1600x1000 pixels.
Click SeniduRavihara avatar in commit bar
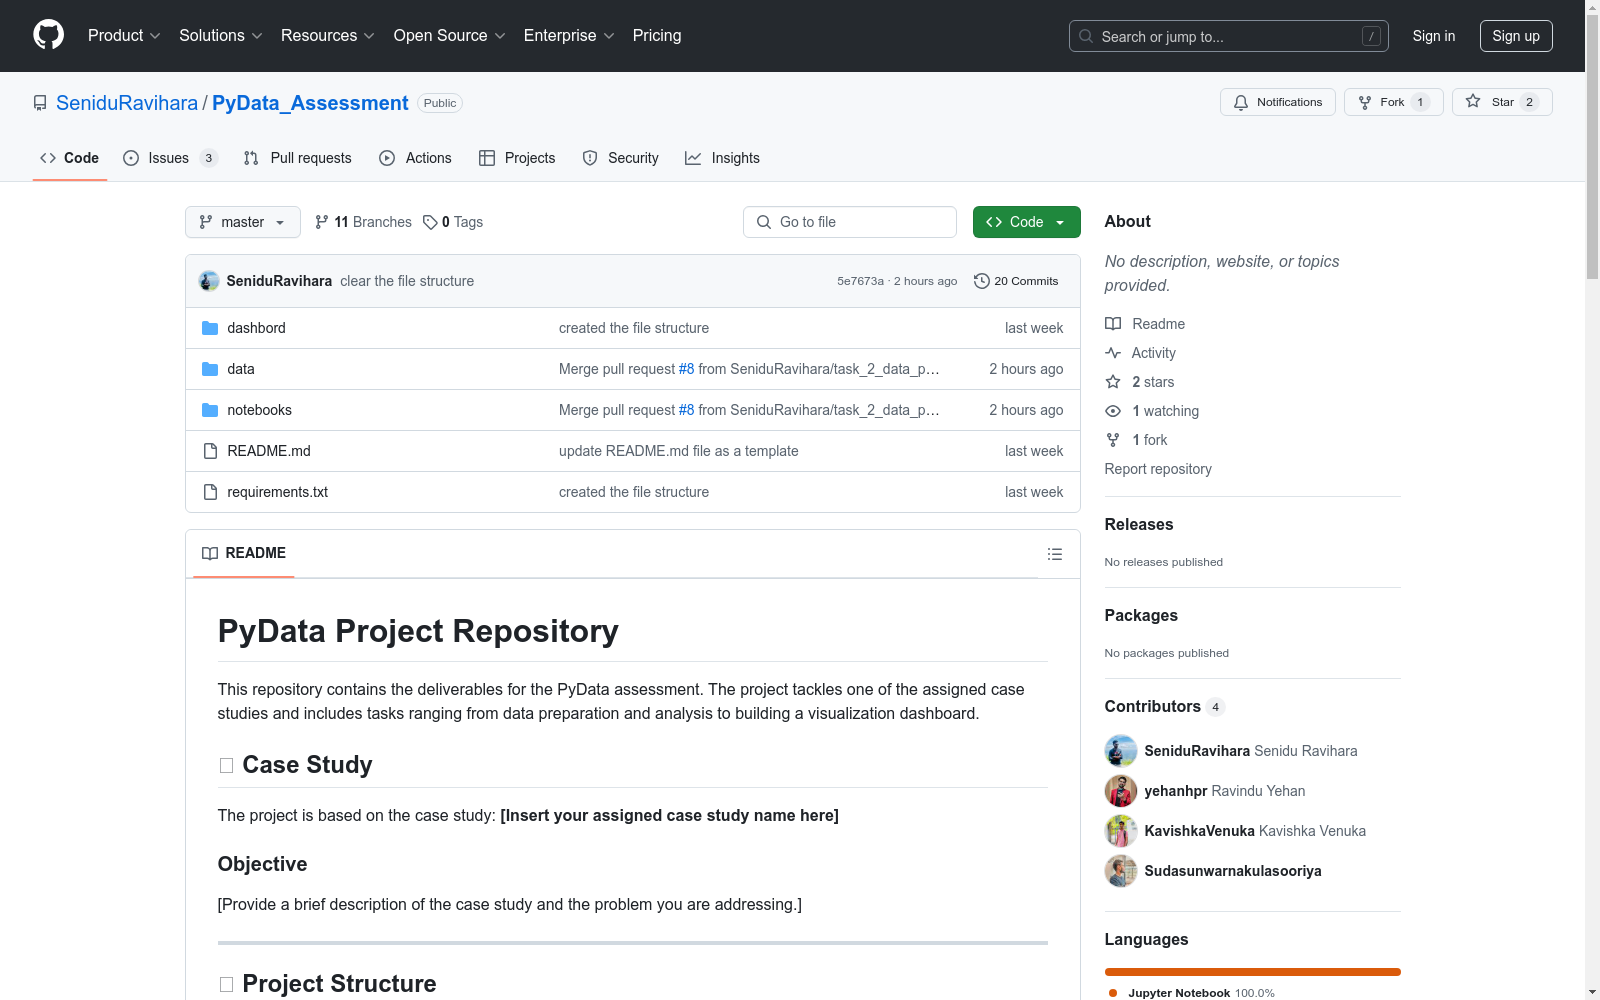209,281
